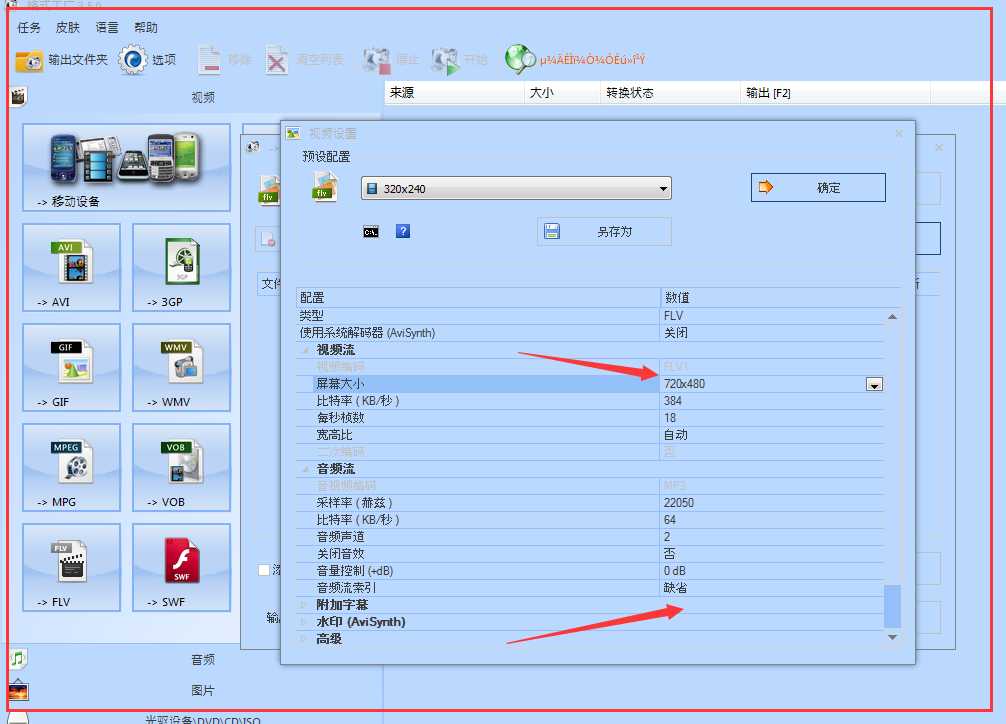The image size is (1006, 724).
Task: Select the 关闭音效 row
Action: pyautogui.click(x=590, y=554)
